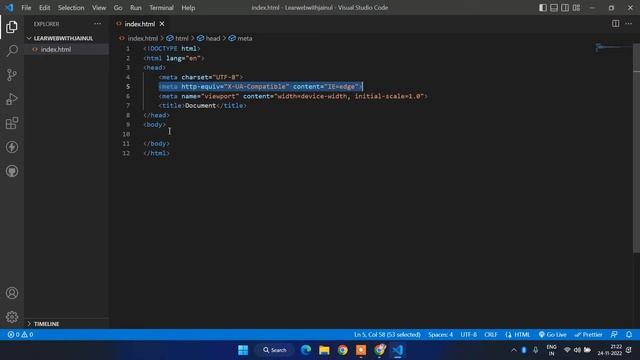Split the editor to the right
Image resolution: width=640 pixels, height=360 pixels.
[x=615, y=24]
